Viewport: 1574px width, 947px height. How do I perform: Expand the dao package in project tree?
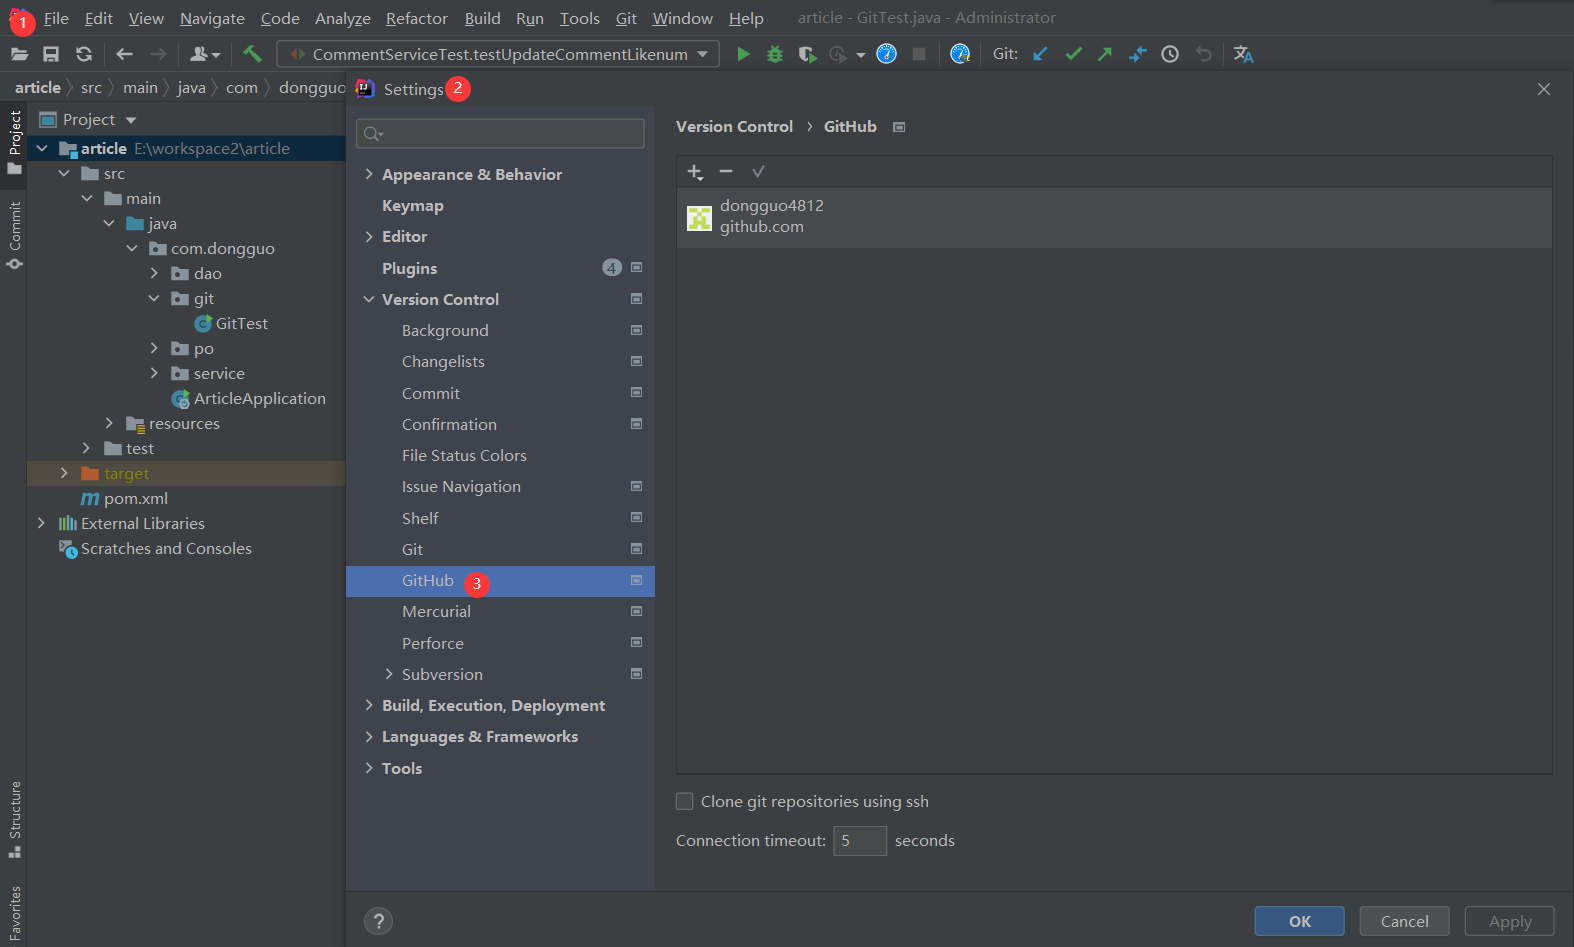coord(154,273)
